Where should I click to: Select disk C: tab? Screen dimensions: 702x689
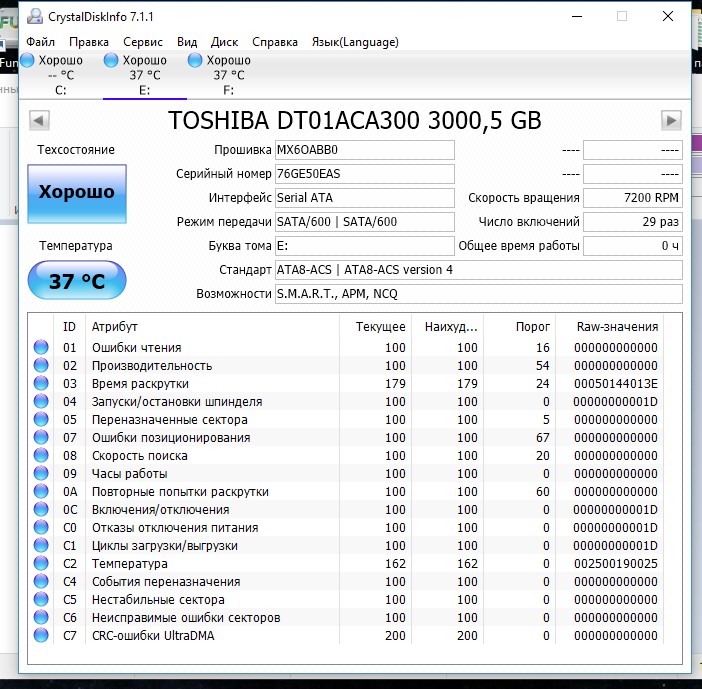(61, 75)
